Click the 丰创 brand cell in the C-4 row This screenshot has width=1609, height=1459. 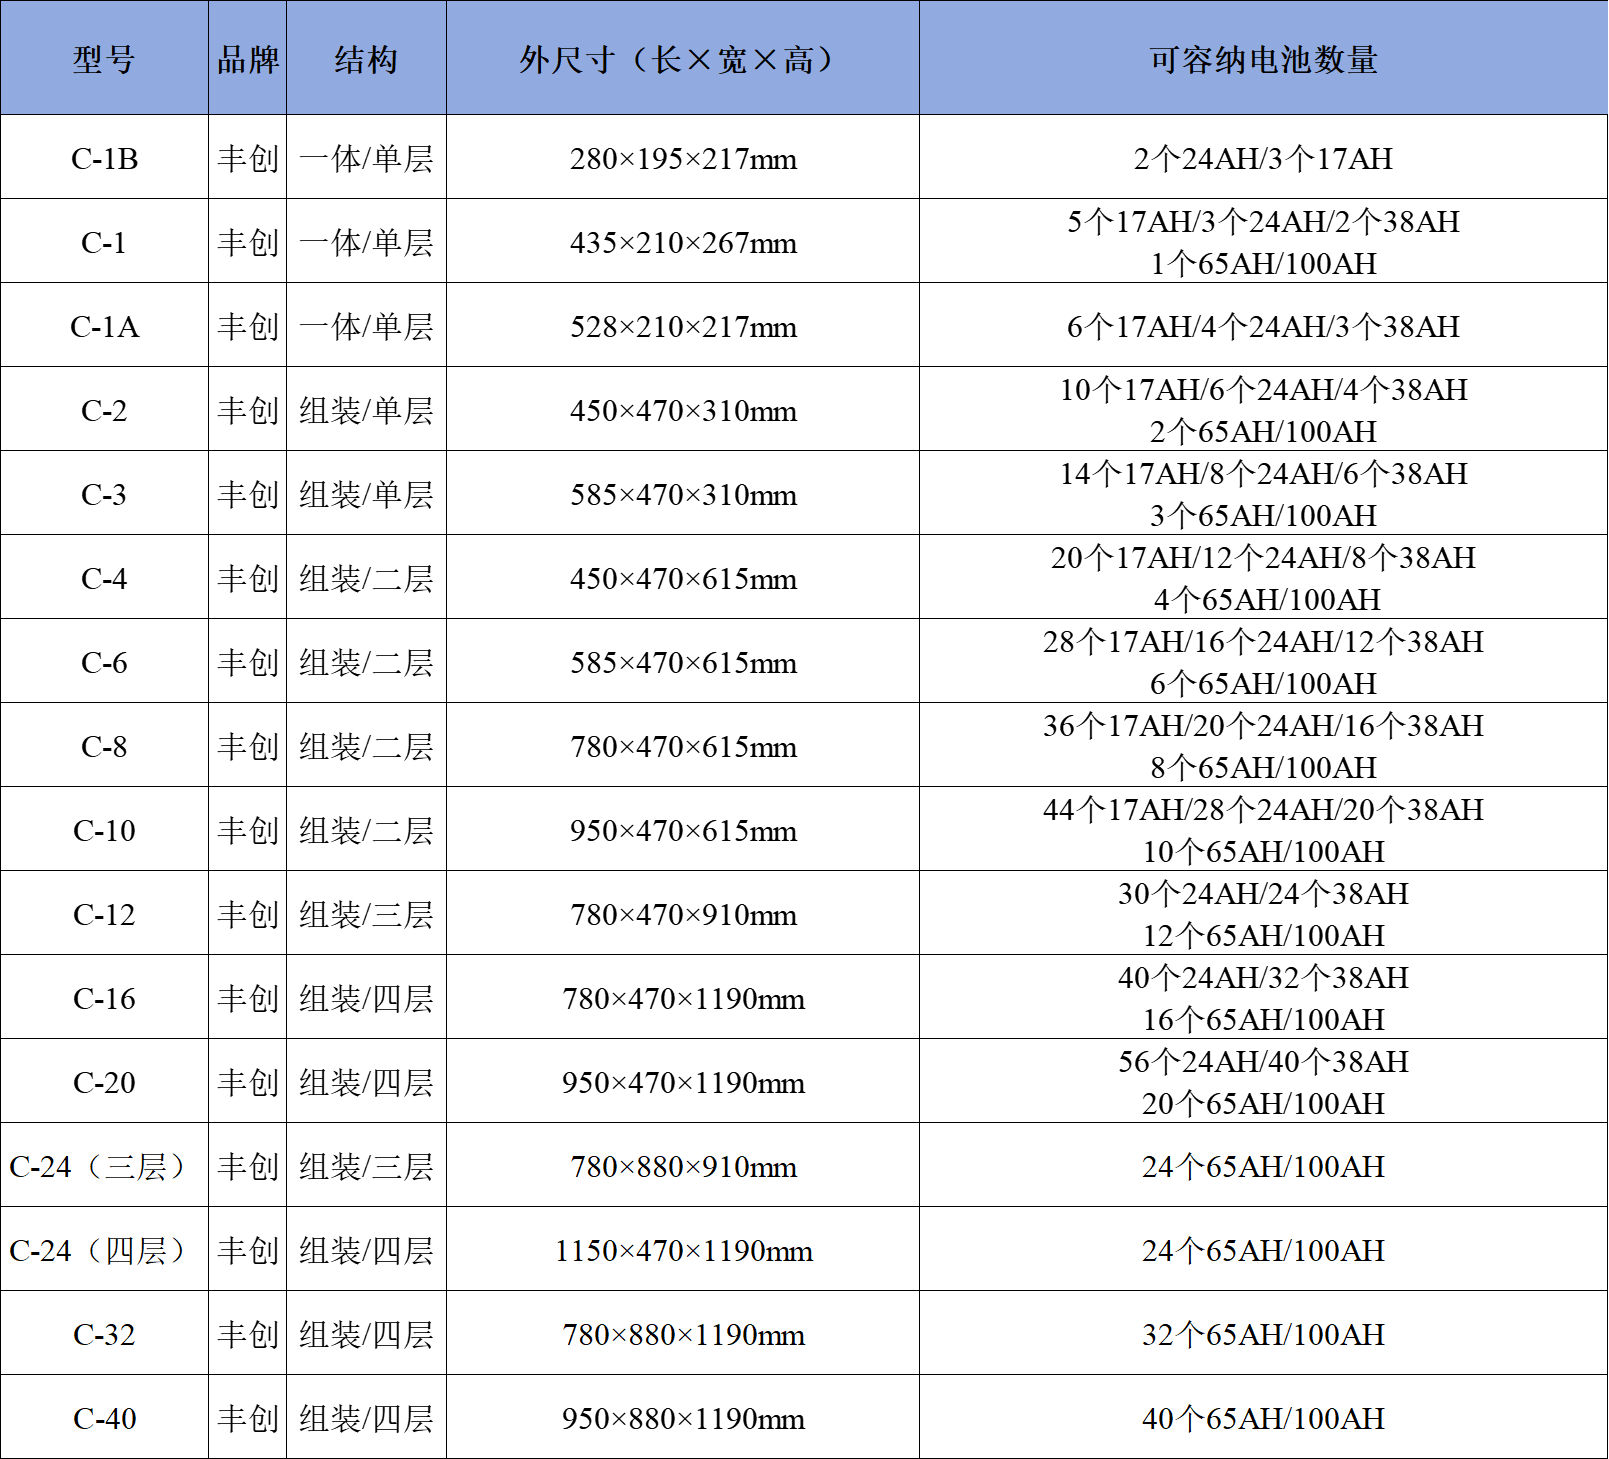(248, 578)
